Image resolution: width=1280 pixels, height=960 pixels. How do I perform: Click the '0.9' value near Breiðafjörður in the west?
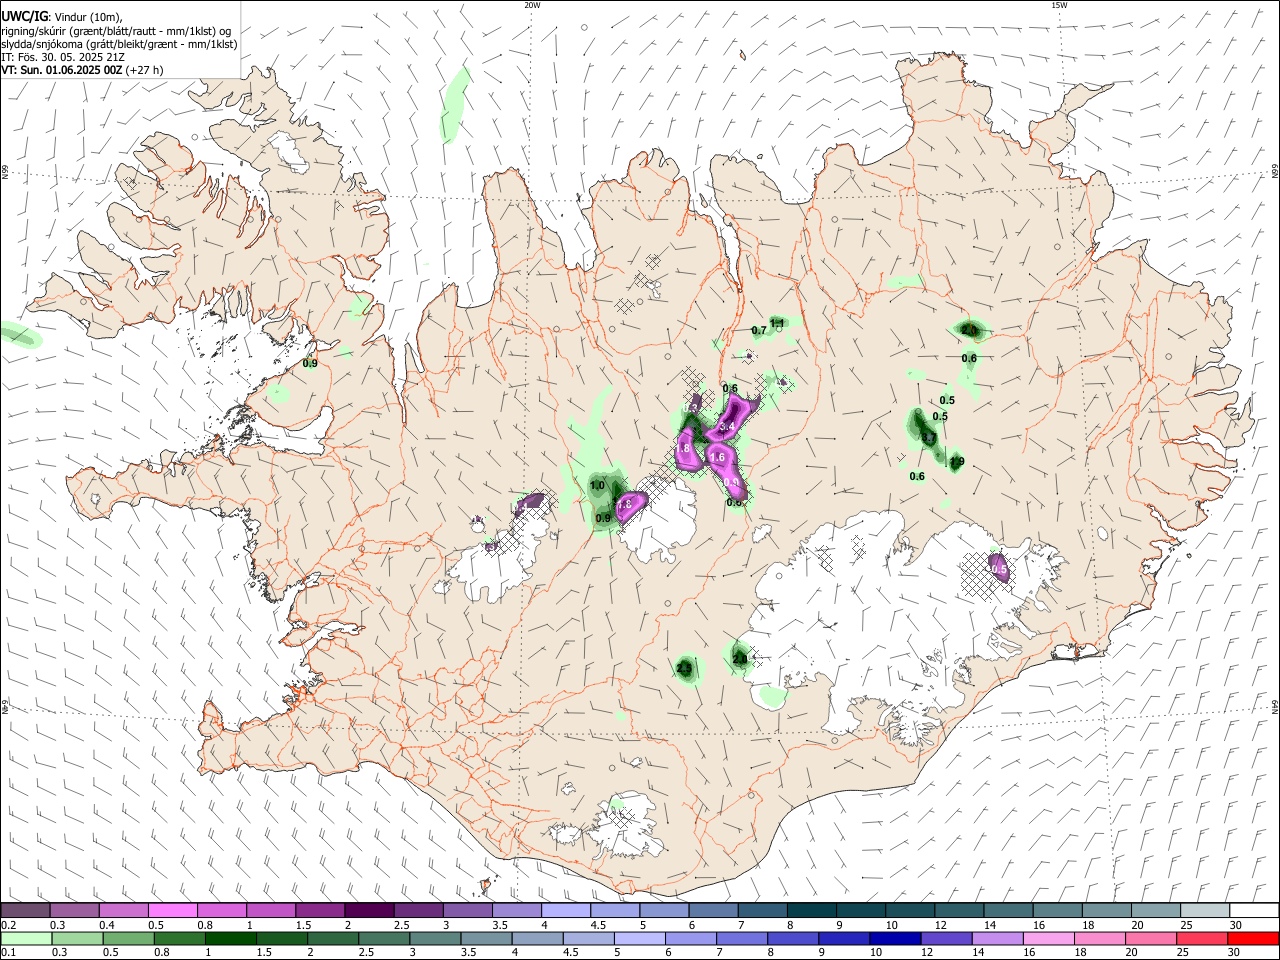[310, 364]
